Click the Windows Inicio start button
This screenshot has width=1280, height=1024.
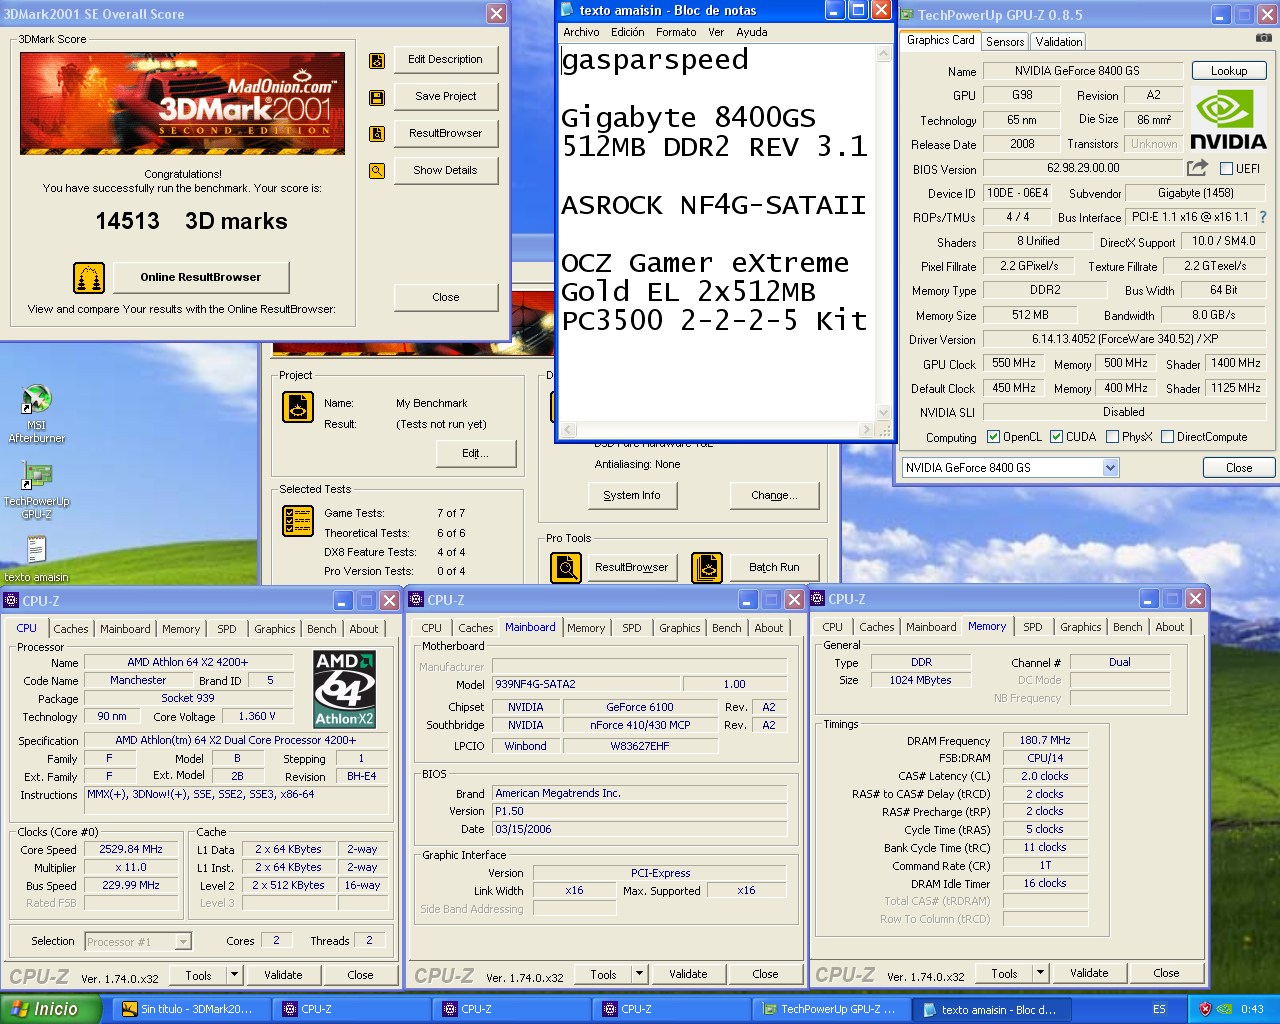(x=50, y=1009)
